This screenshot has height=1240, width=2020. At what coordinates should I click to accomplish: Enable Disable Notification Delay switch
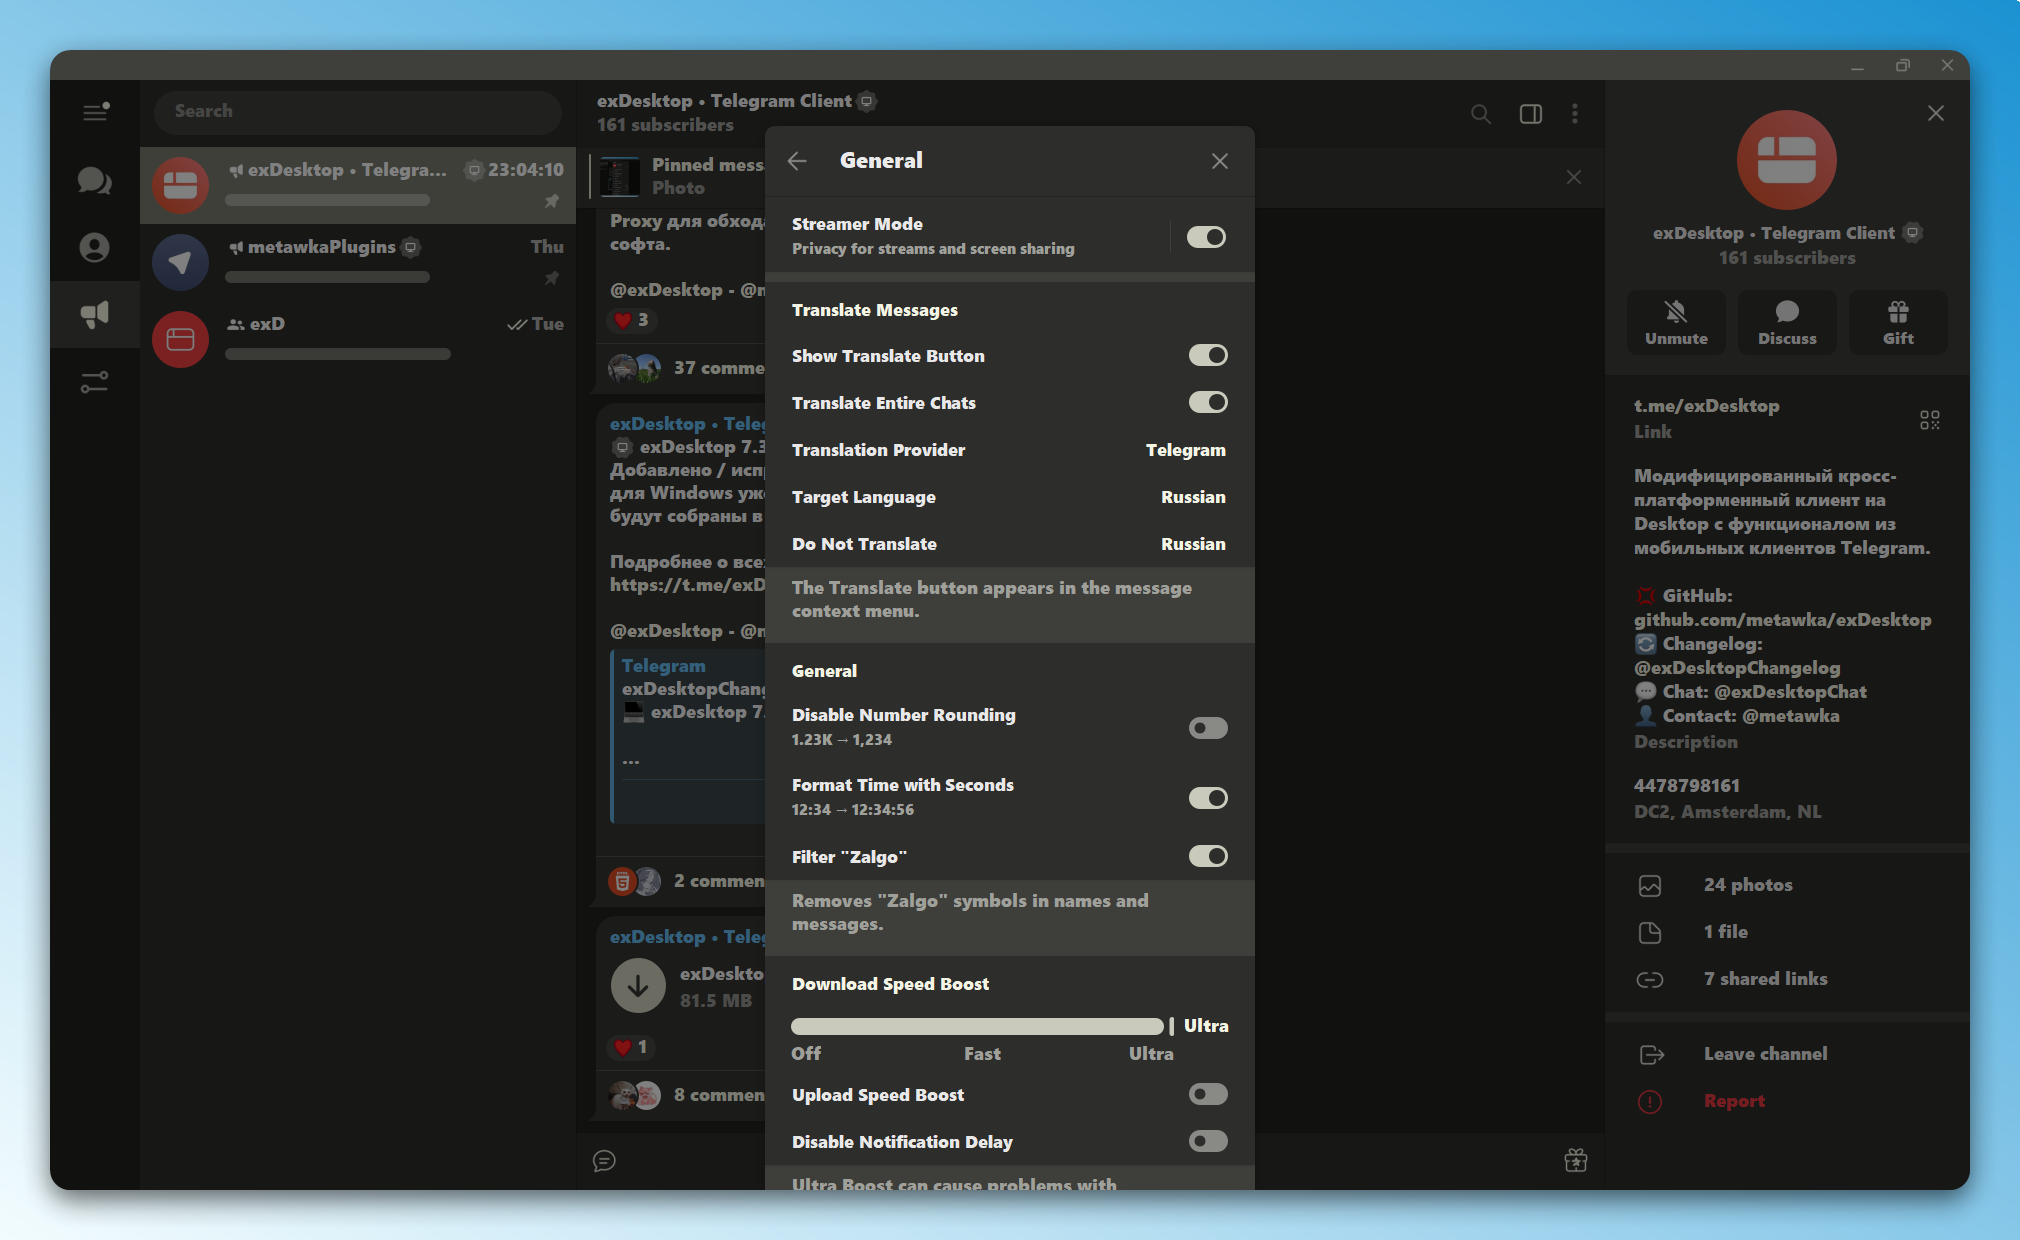coord(1208,1141)
